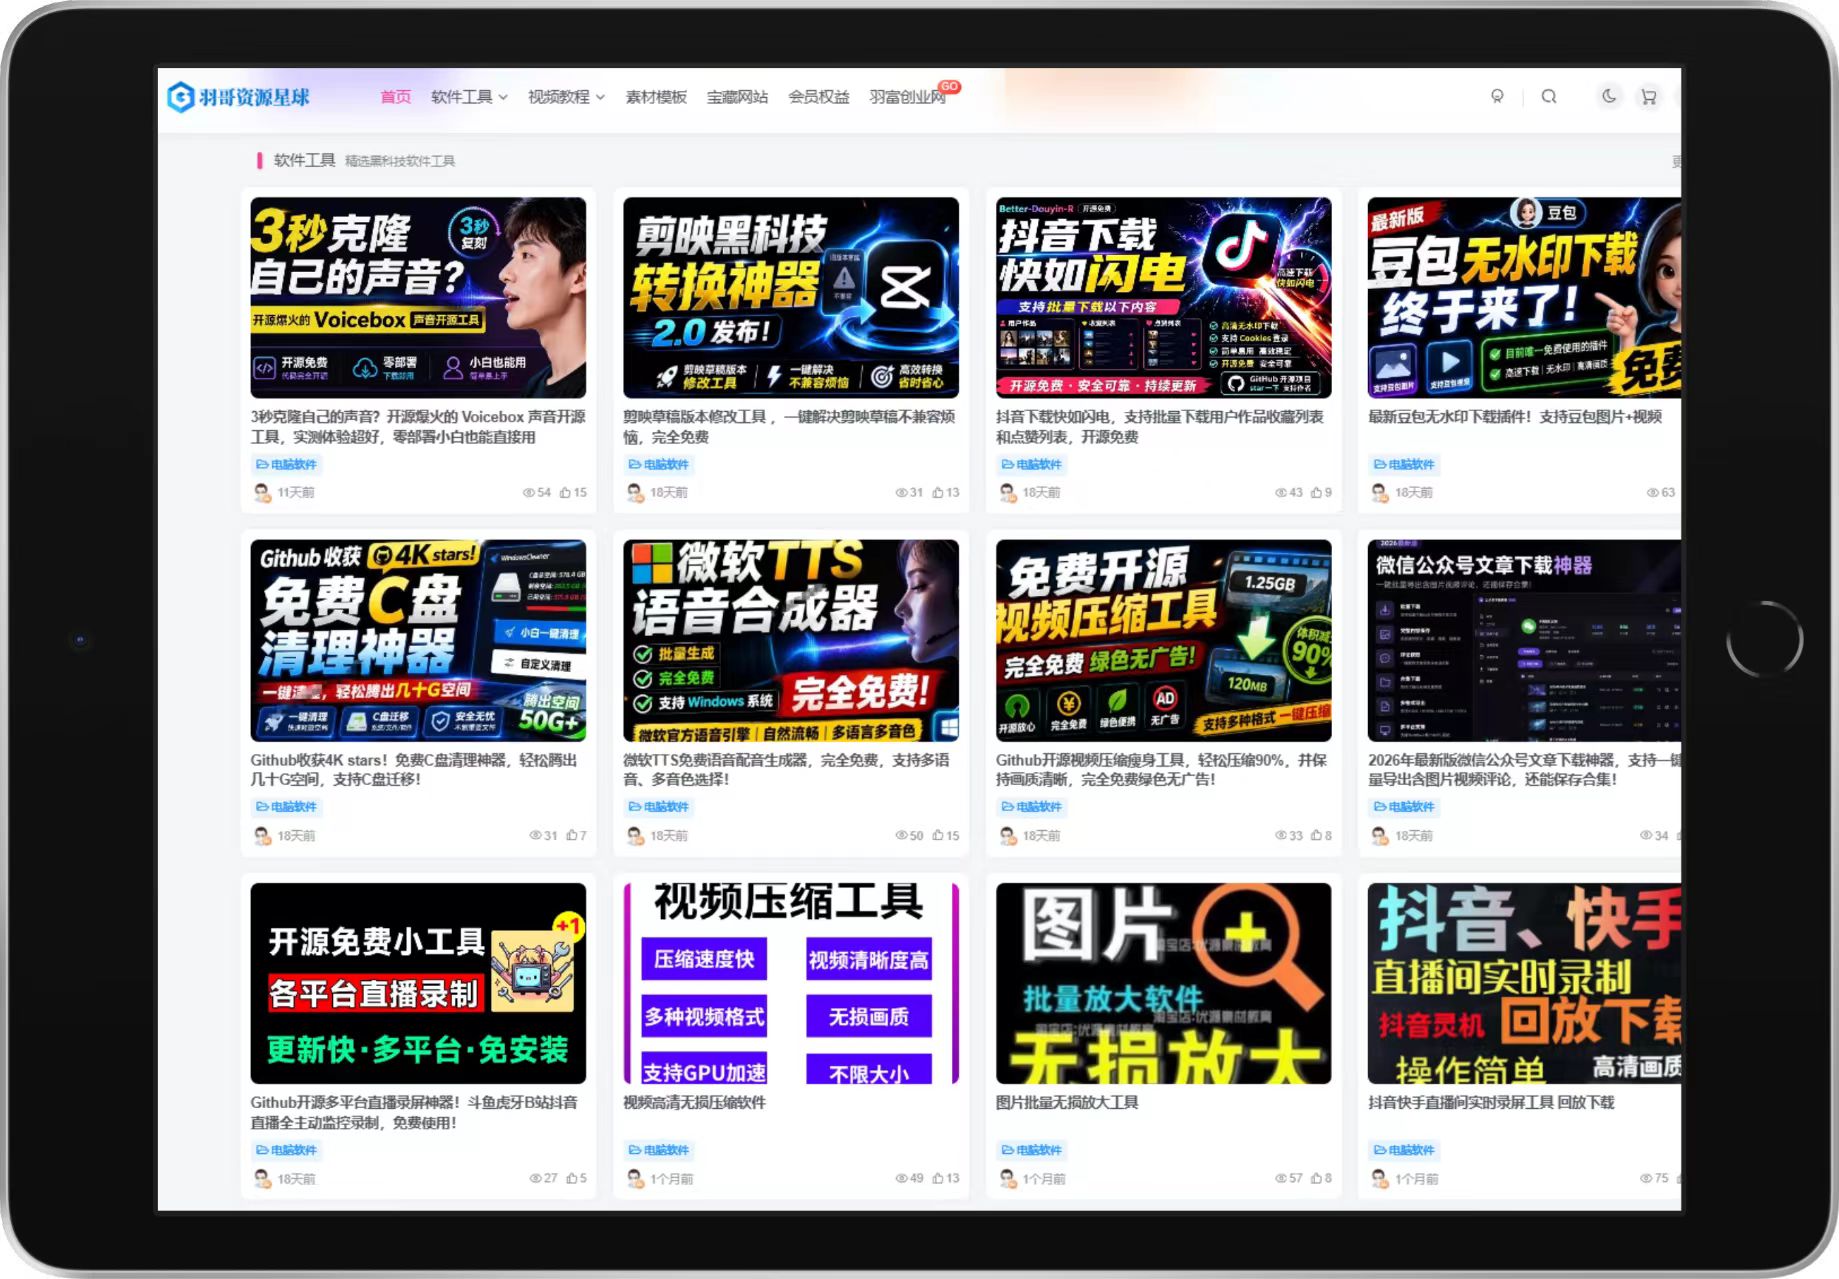
Task: Click author avatar on 豆包无水印 card
Action: pos(1380,492)
